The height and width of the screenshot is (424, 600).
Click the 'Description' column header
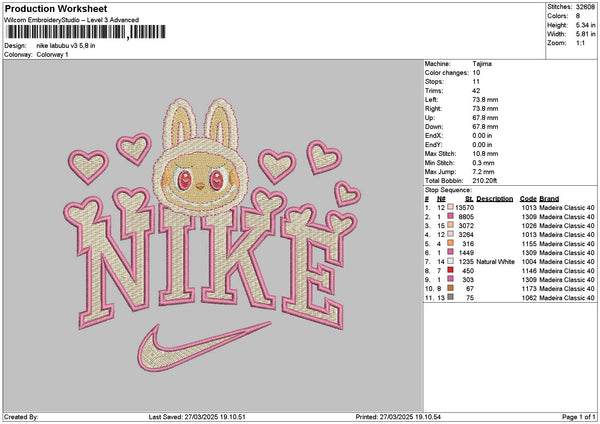[494, 199]
